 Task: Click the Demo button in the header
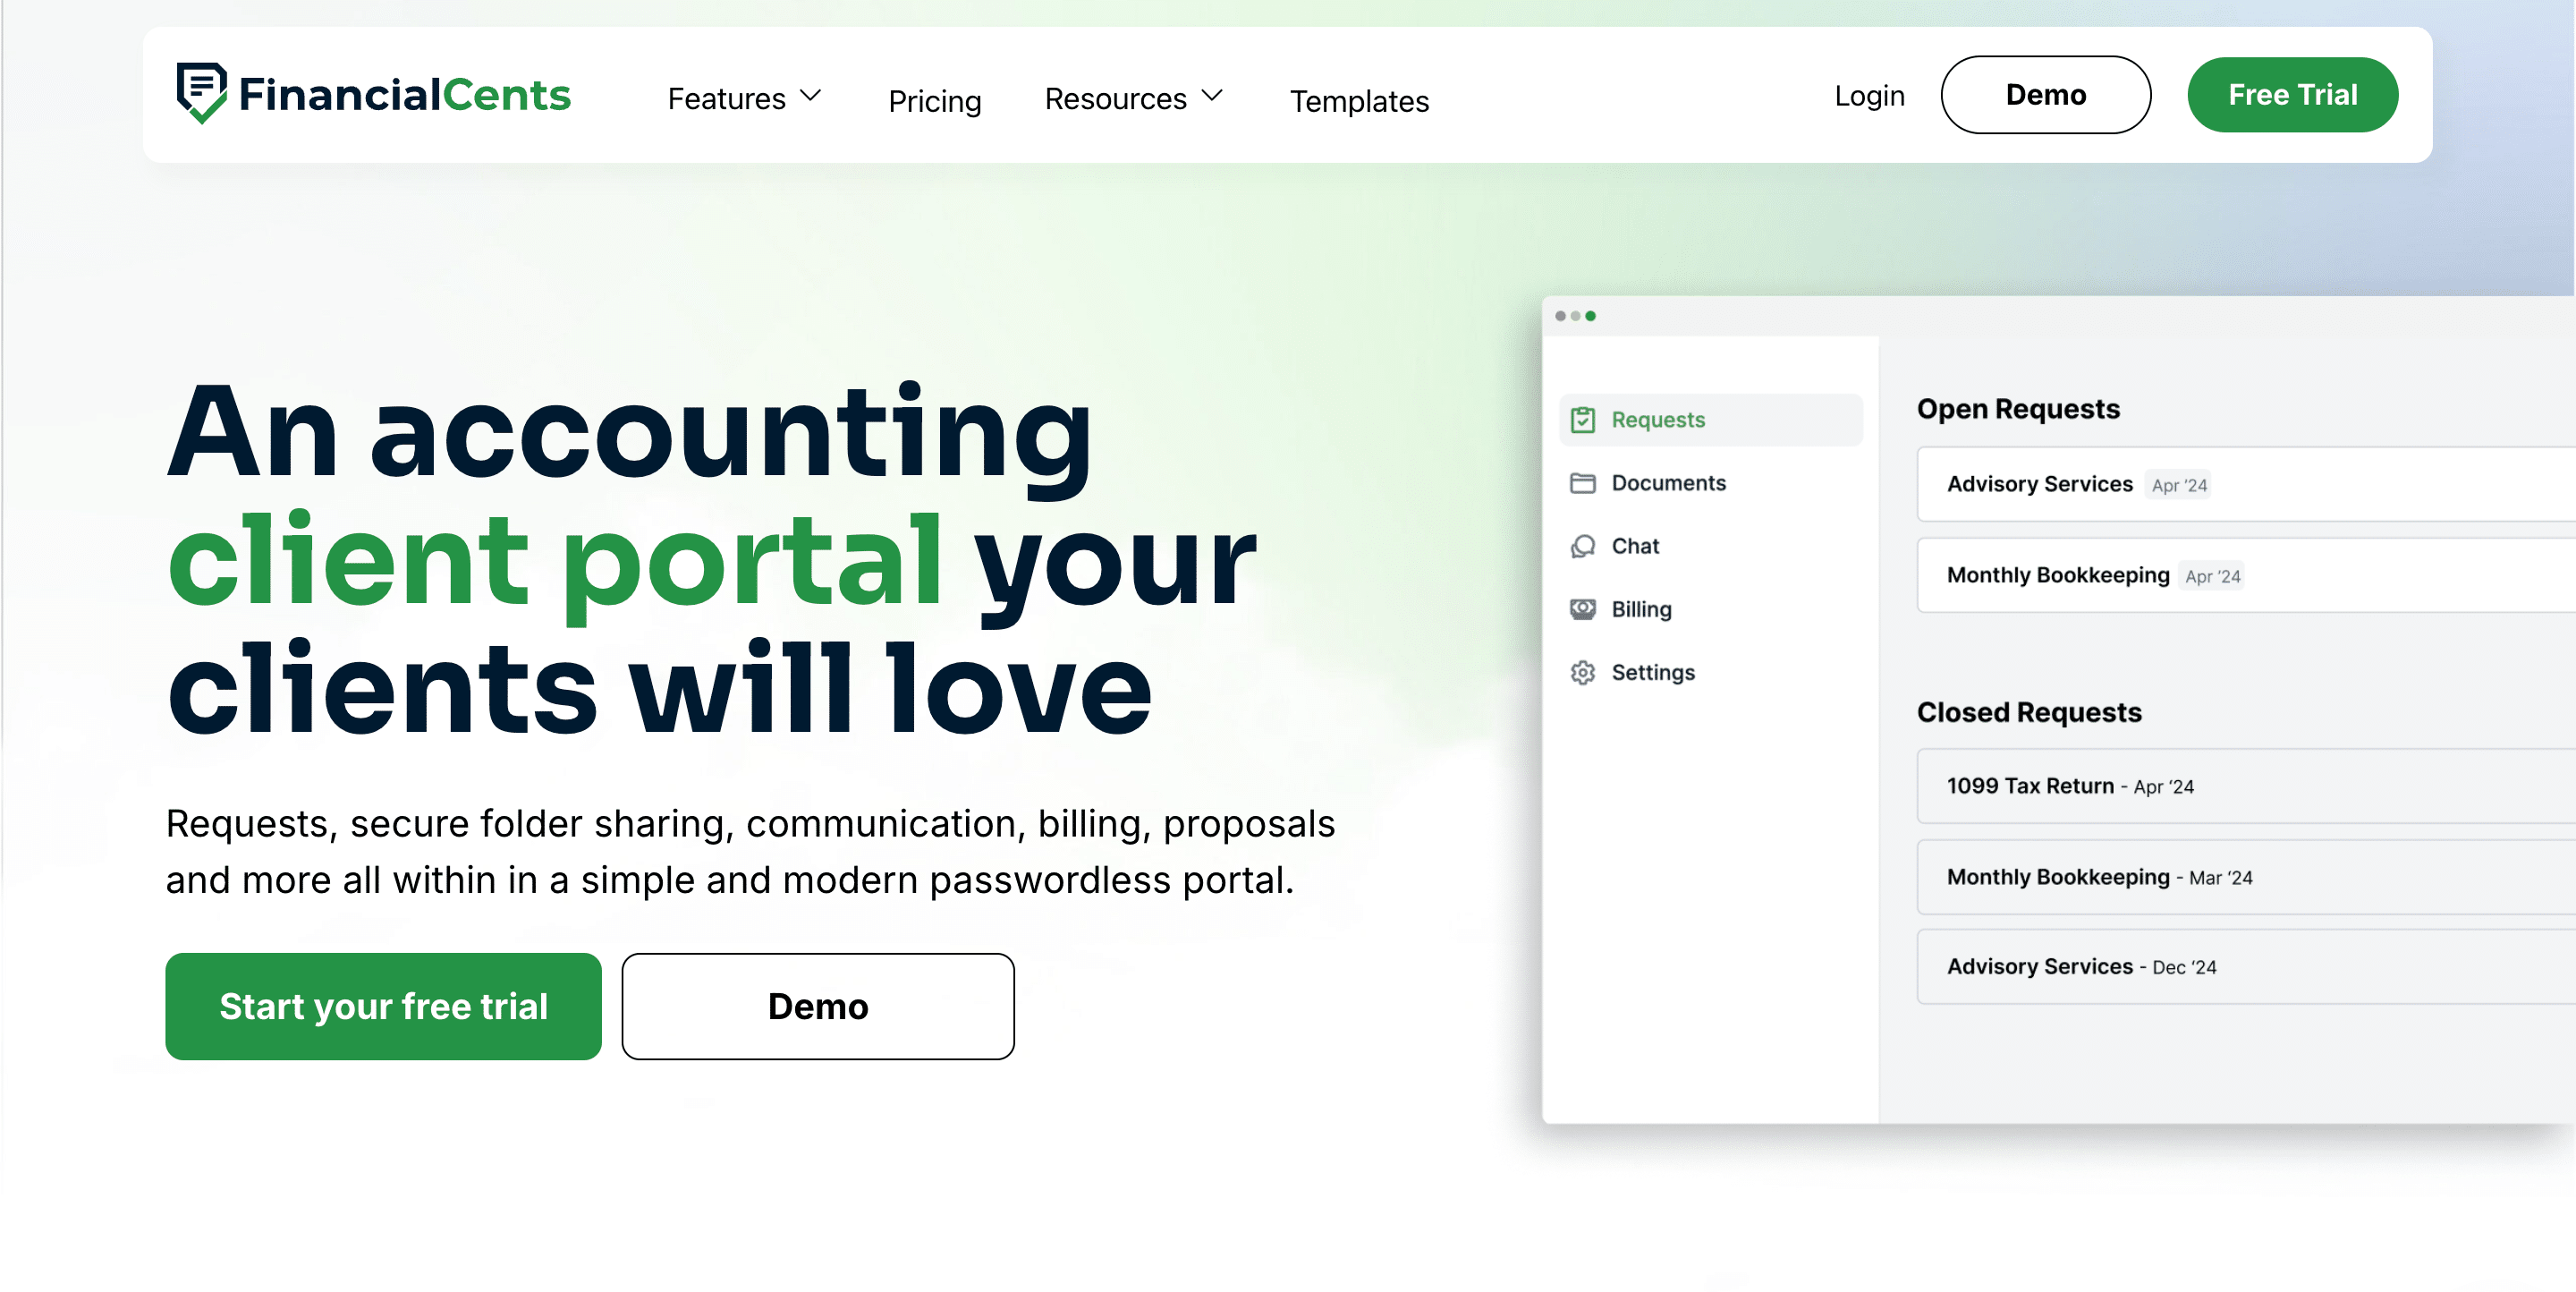(x=2045, y=94)
